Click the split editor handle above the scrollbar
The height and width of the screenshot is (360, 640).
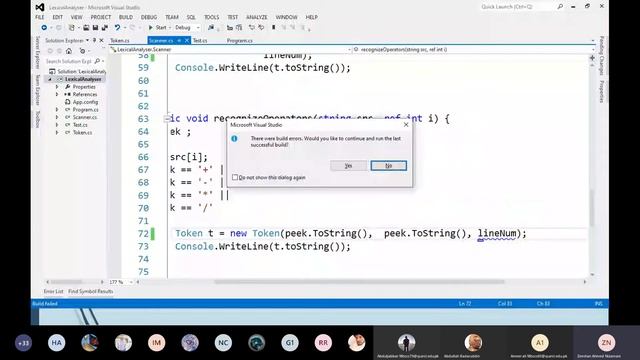[x=592, y=58]
